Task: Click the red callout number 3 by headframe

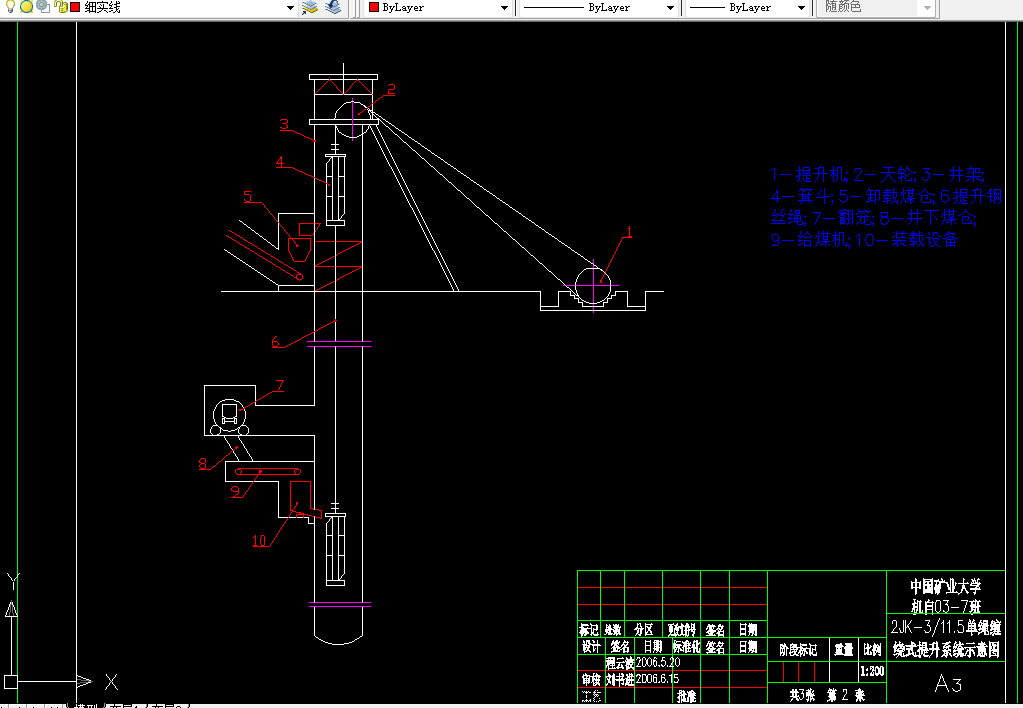Action: [284, 124]
